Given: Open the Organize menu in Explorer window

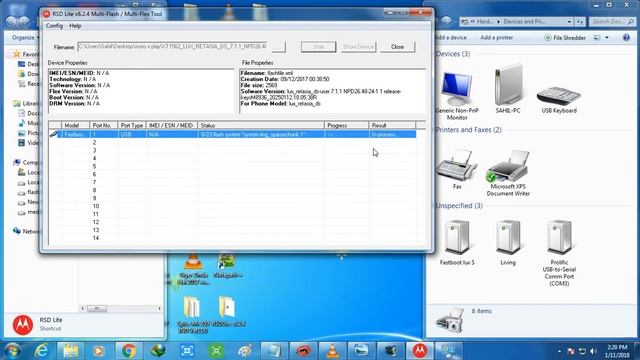Looking at the screenshot, I should (x=24, y=38).
